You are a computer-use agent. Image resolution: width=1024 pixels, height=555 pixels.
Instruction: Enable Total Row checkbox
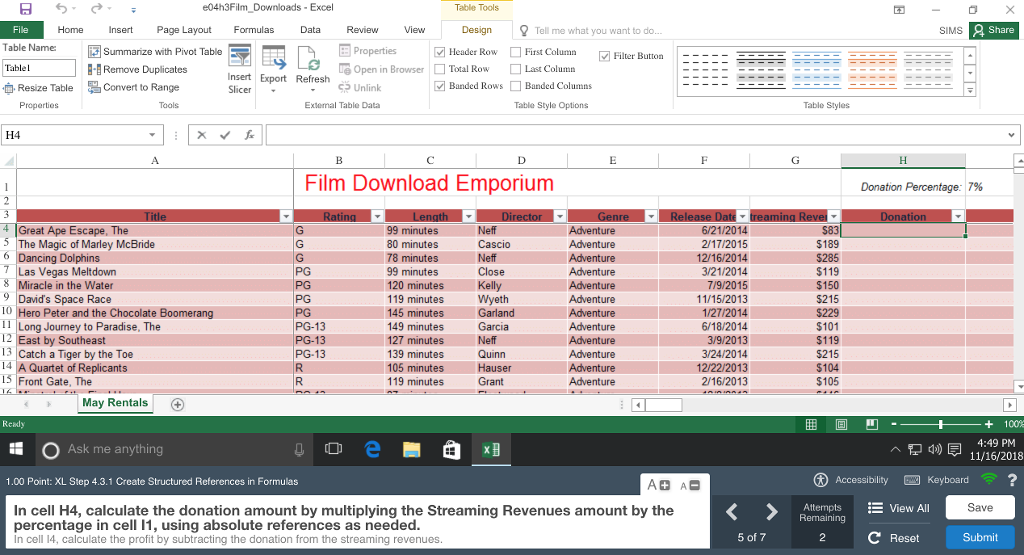(x=440, y=69)
